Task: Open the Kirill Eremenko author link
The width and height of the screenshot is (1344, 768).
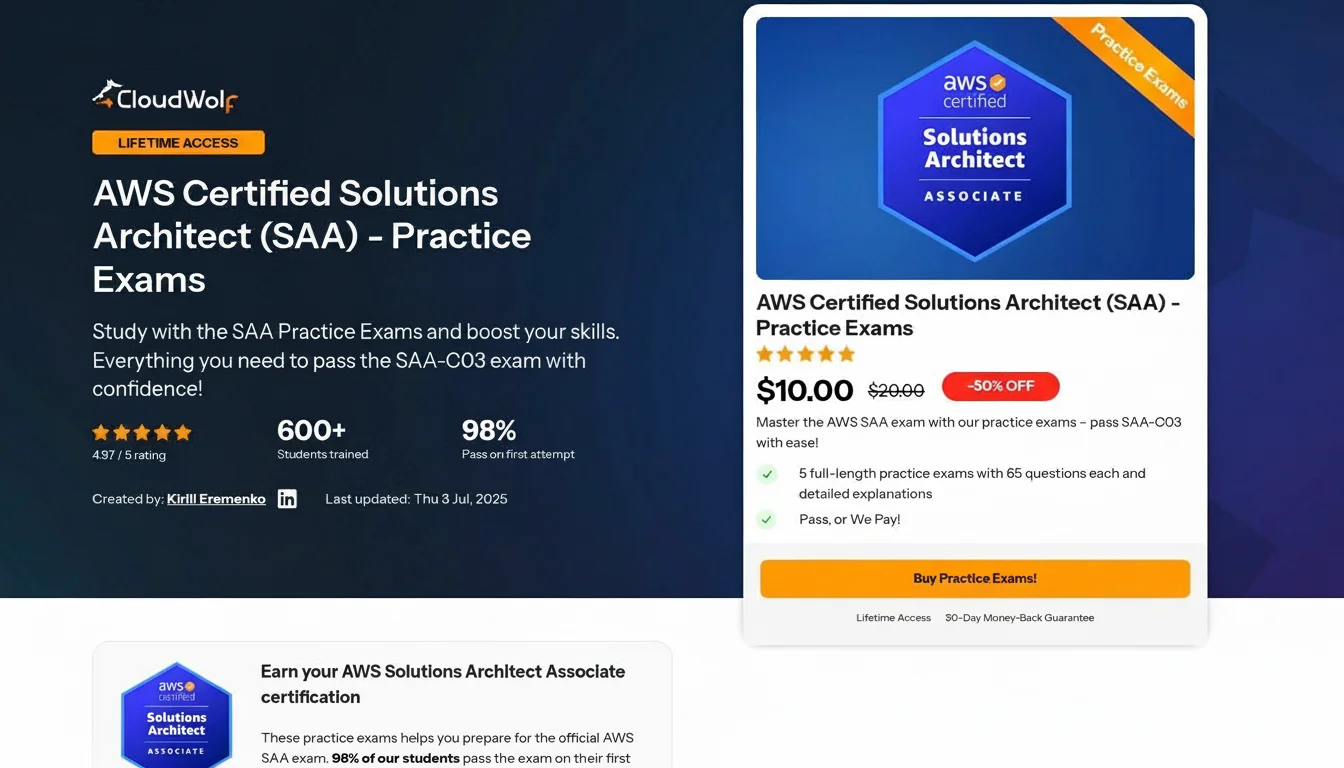Action: click(x=216, y=499)
